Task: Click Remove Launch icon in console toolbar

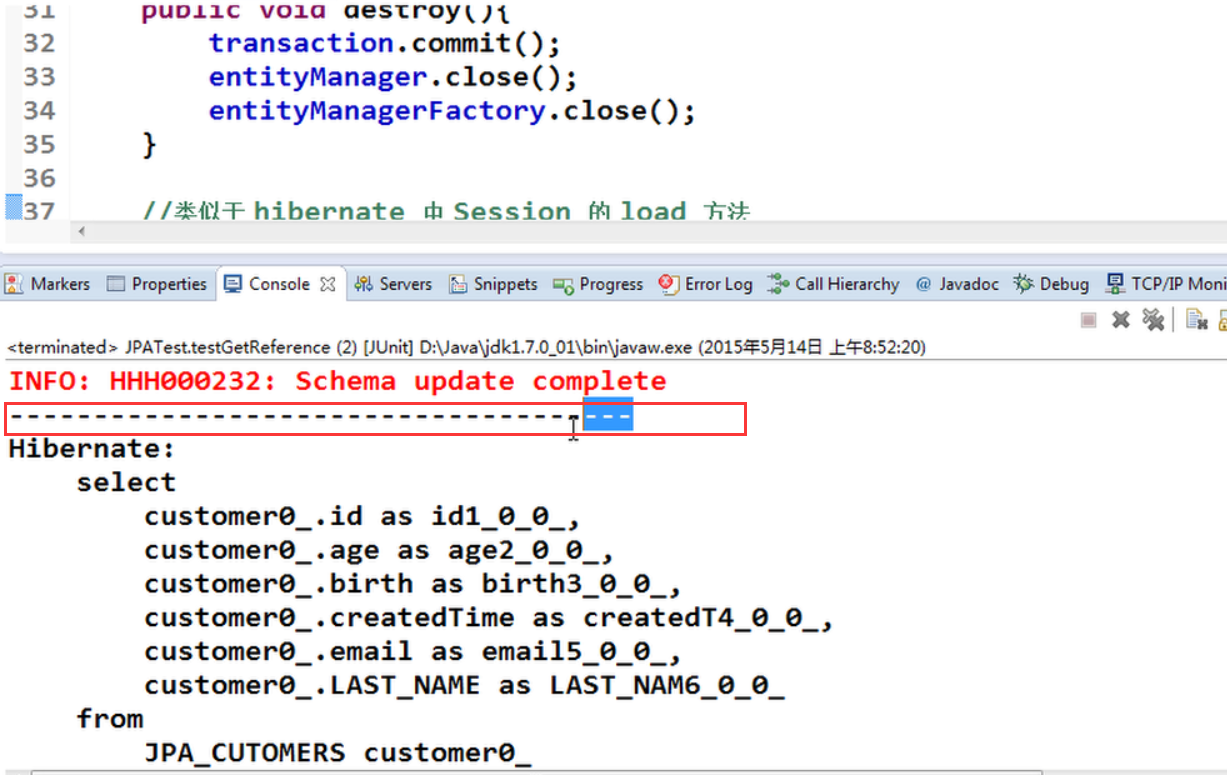Action: click(1121, 319)
